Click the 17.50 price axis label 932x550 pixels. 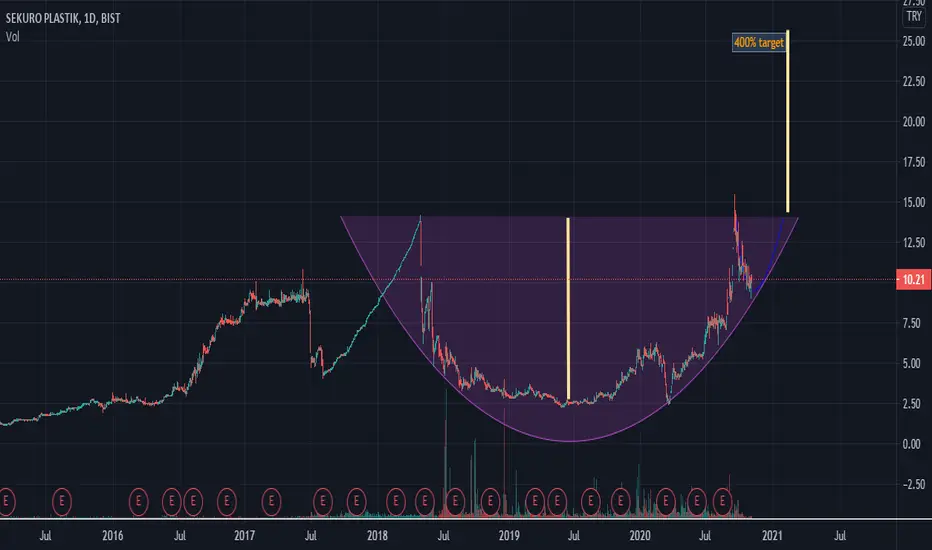click(914, 162)
